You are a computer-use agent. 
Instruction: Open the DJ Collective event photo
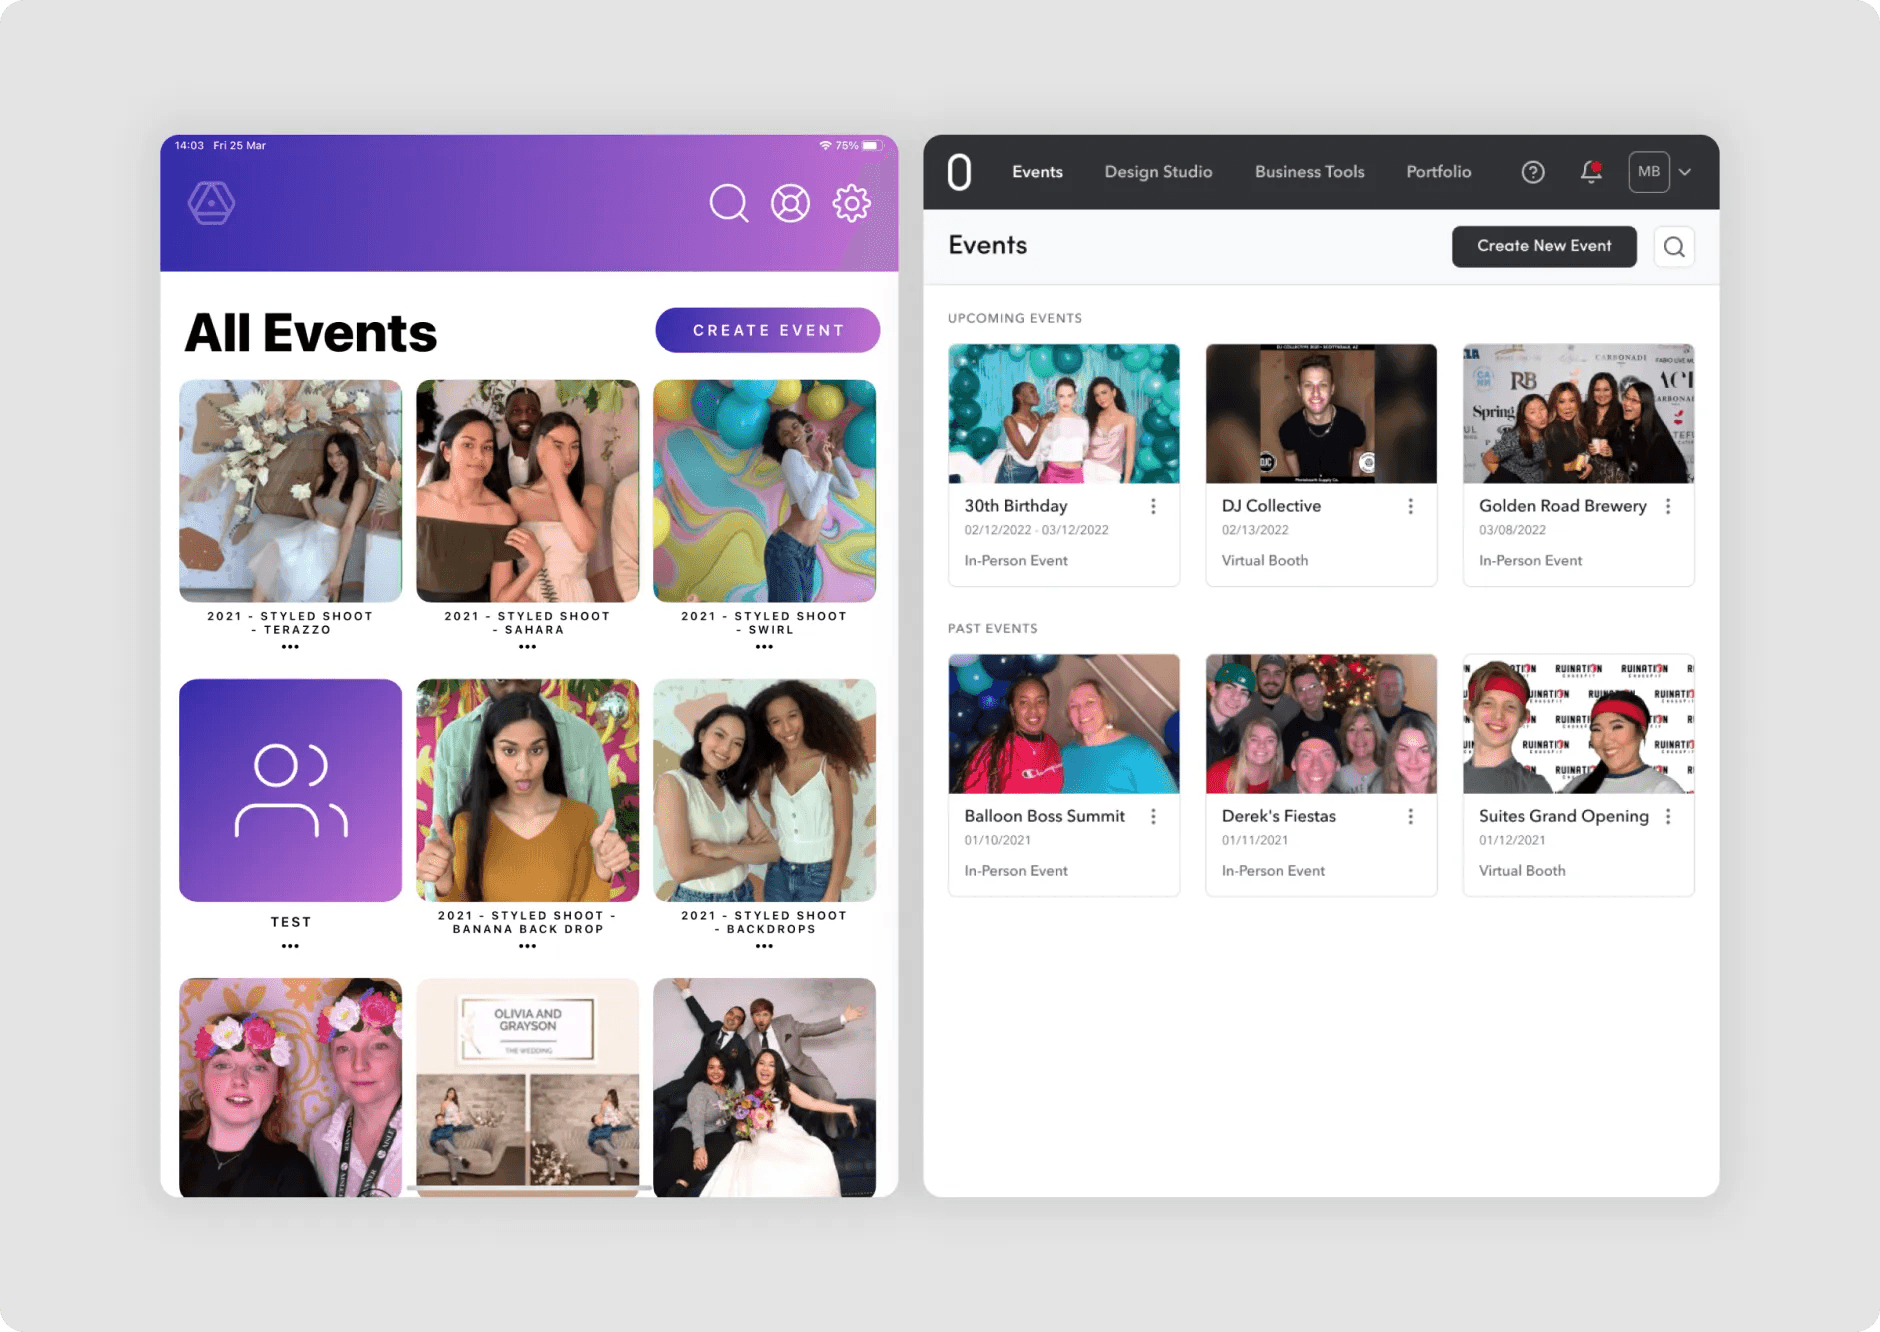tap(1321, 414)
